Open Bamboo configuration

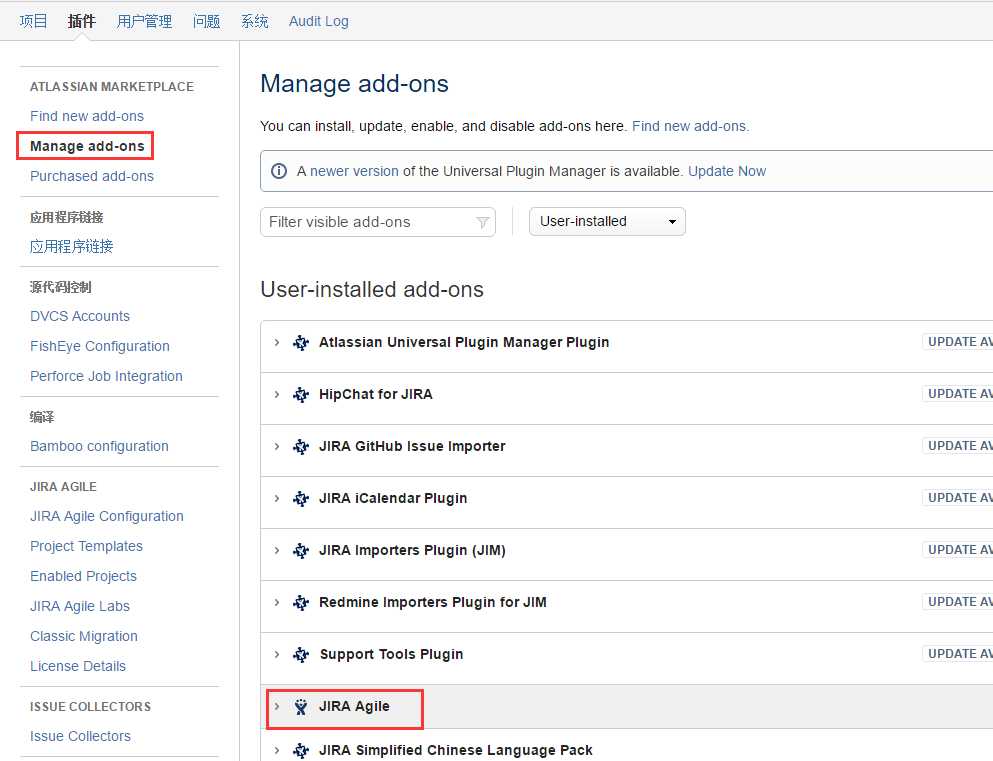99,446
